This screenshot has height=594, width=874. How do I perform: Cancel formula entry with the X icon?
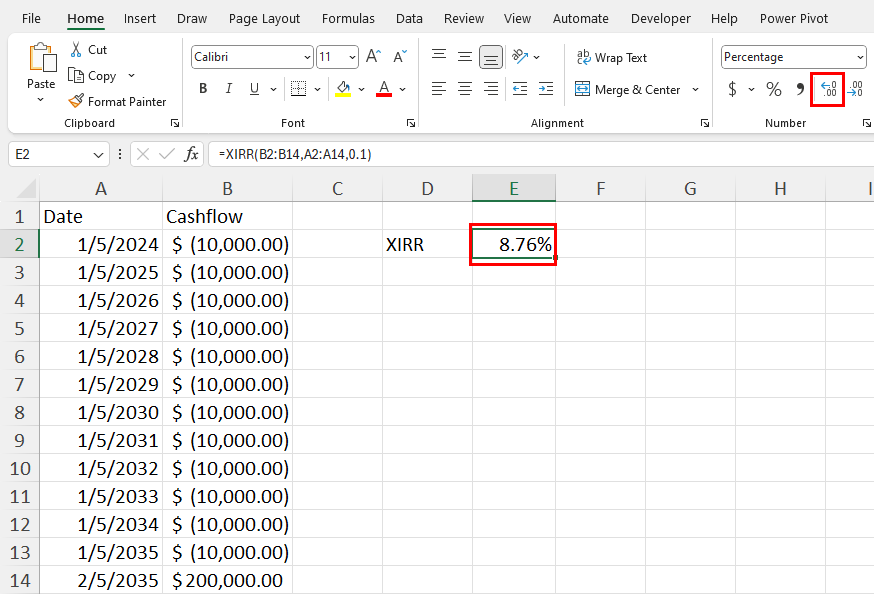(x=143, y=154)
